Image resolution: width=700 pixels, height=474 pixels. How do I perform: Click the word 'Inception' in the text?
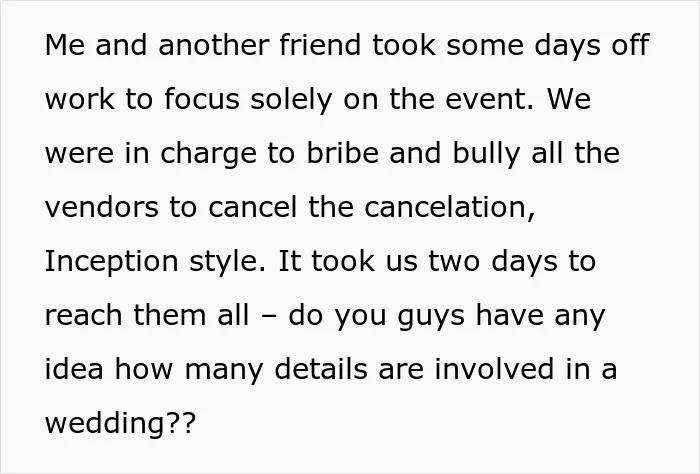(112, 262)
